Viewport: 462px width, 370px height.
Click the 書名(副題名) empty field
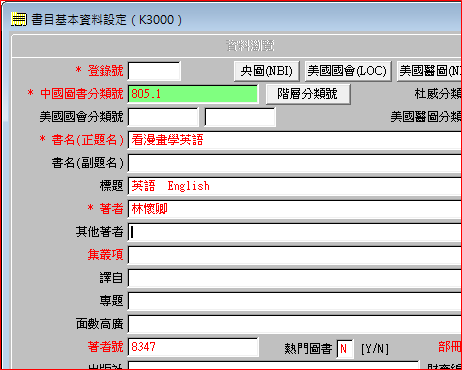[x=295, y=163]
